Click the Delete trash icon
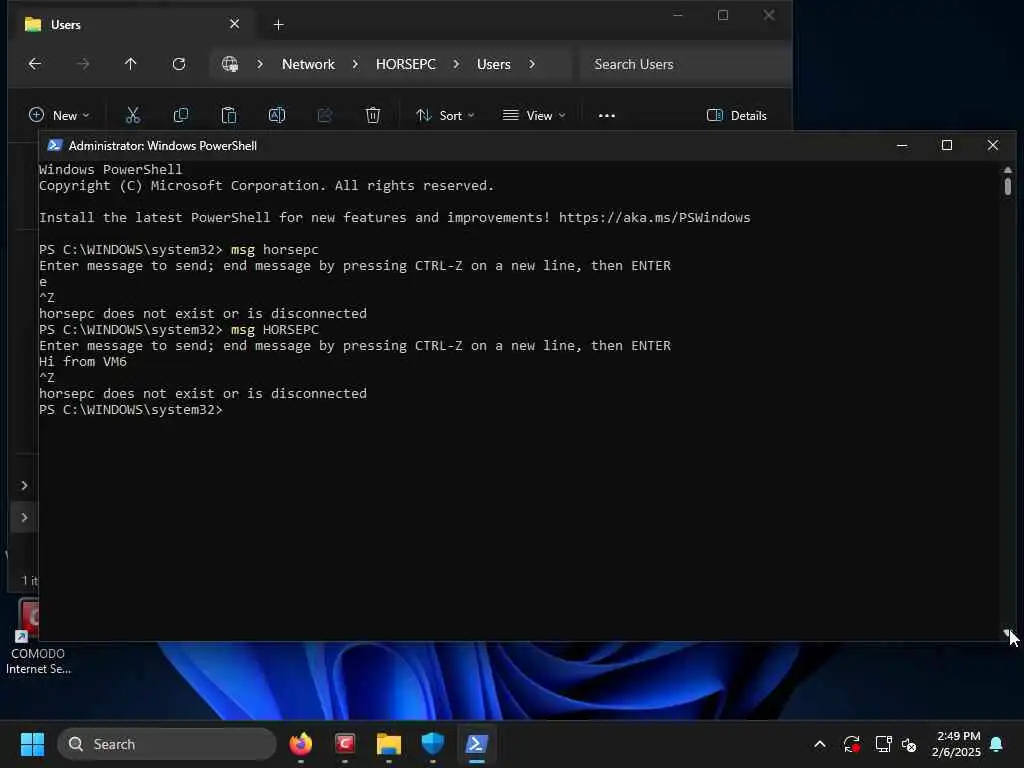 [372, 116]
